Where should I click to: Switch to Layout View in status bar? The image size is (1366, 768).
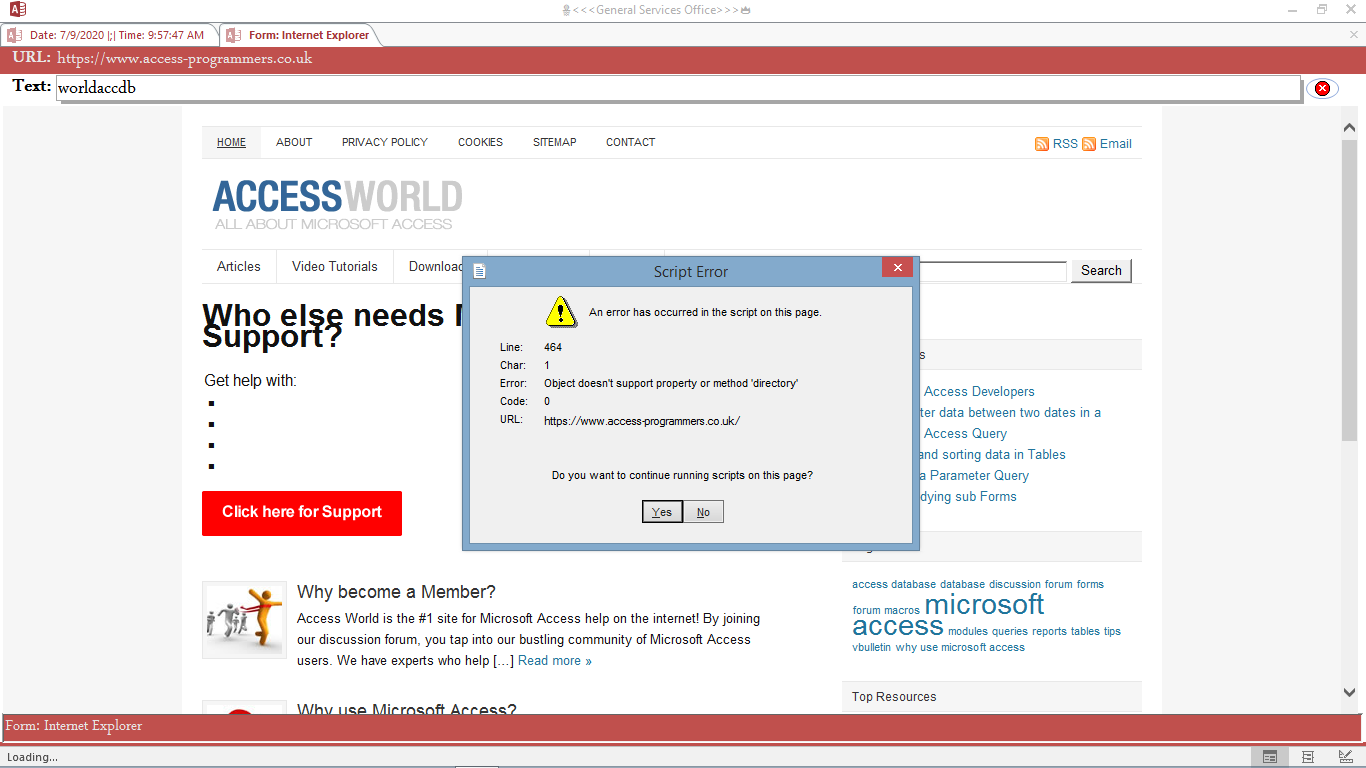[1308, 757]
